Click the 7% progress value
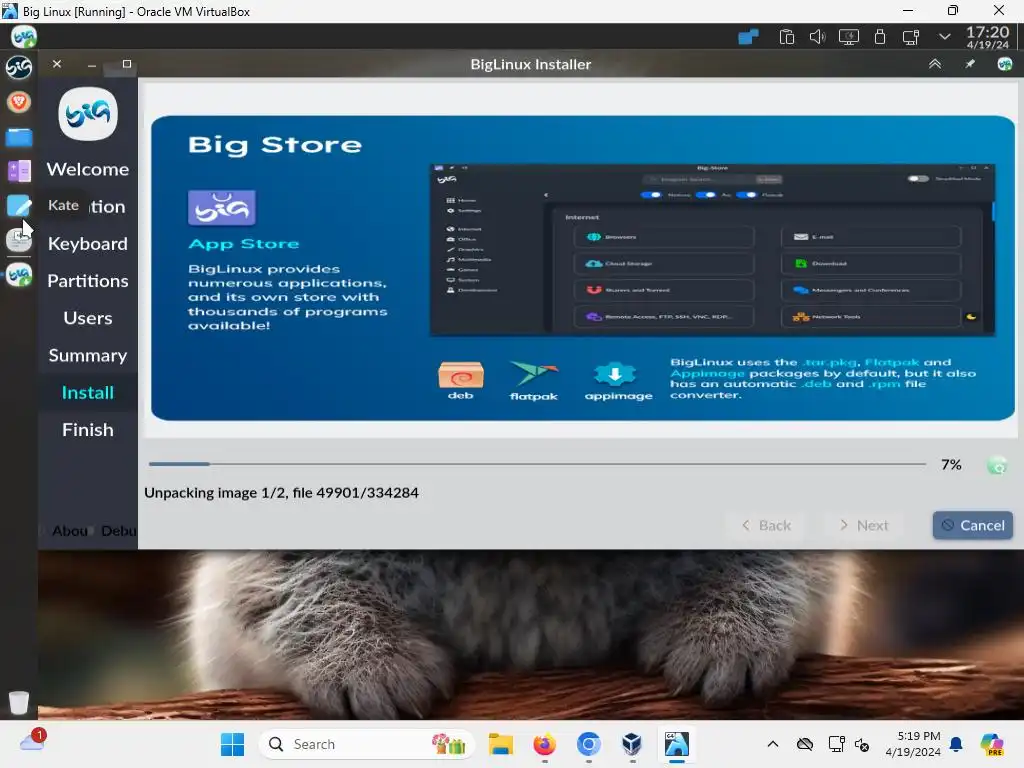The width and height of the screenshot is (1024, 768). (951, 464)
